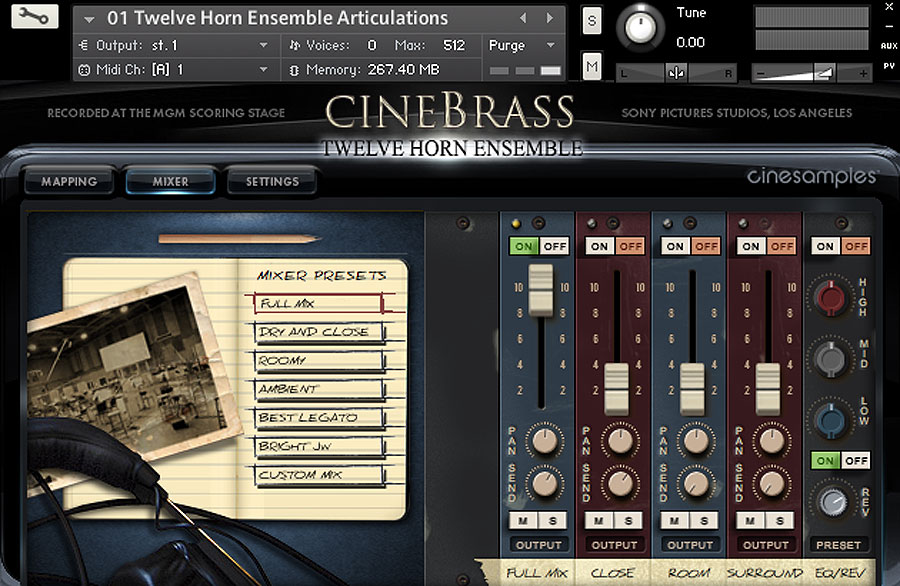Click the Full Mix channel ON button

523,246
